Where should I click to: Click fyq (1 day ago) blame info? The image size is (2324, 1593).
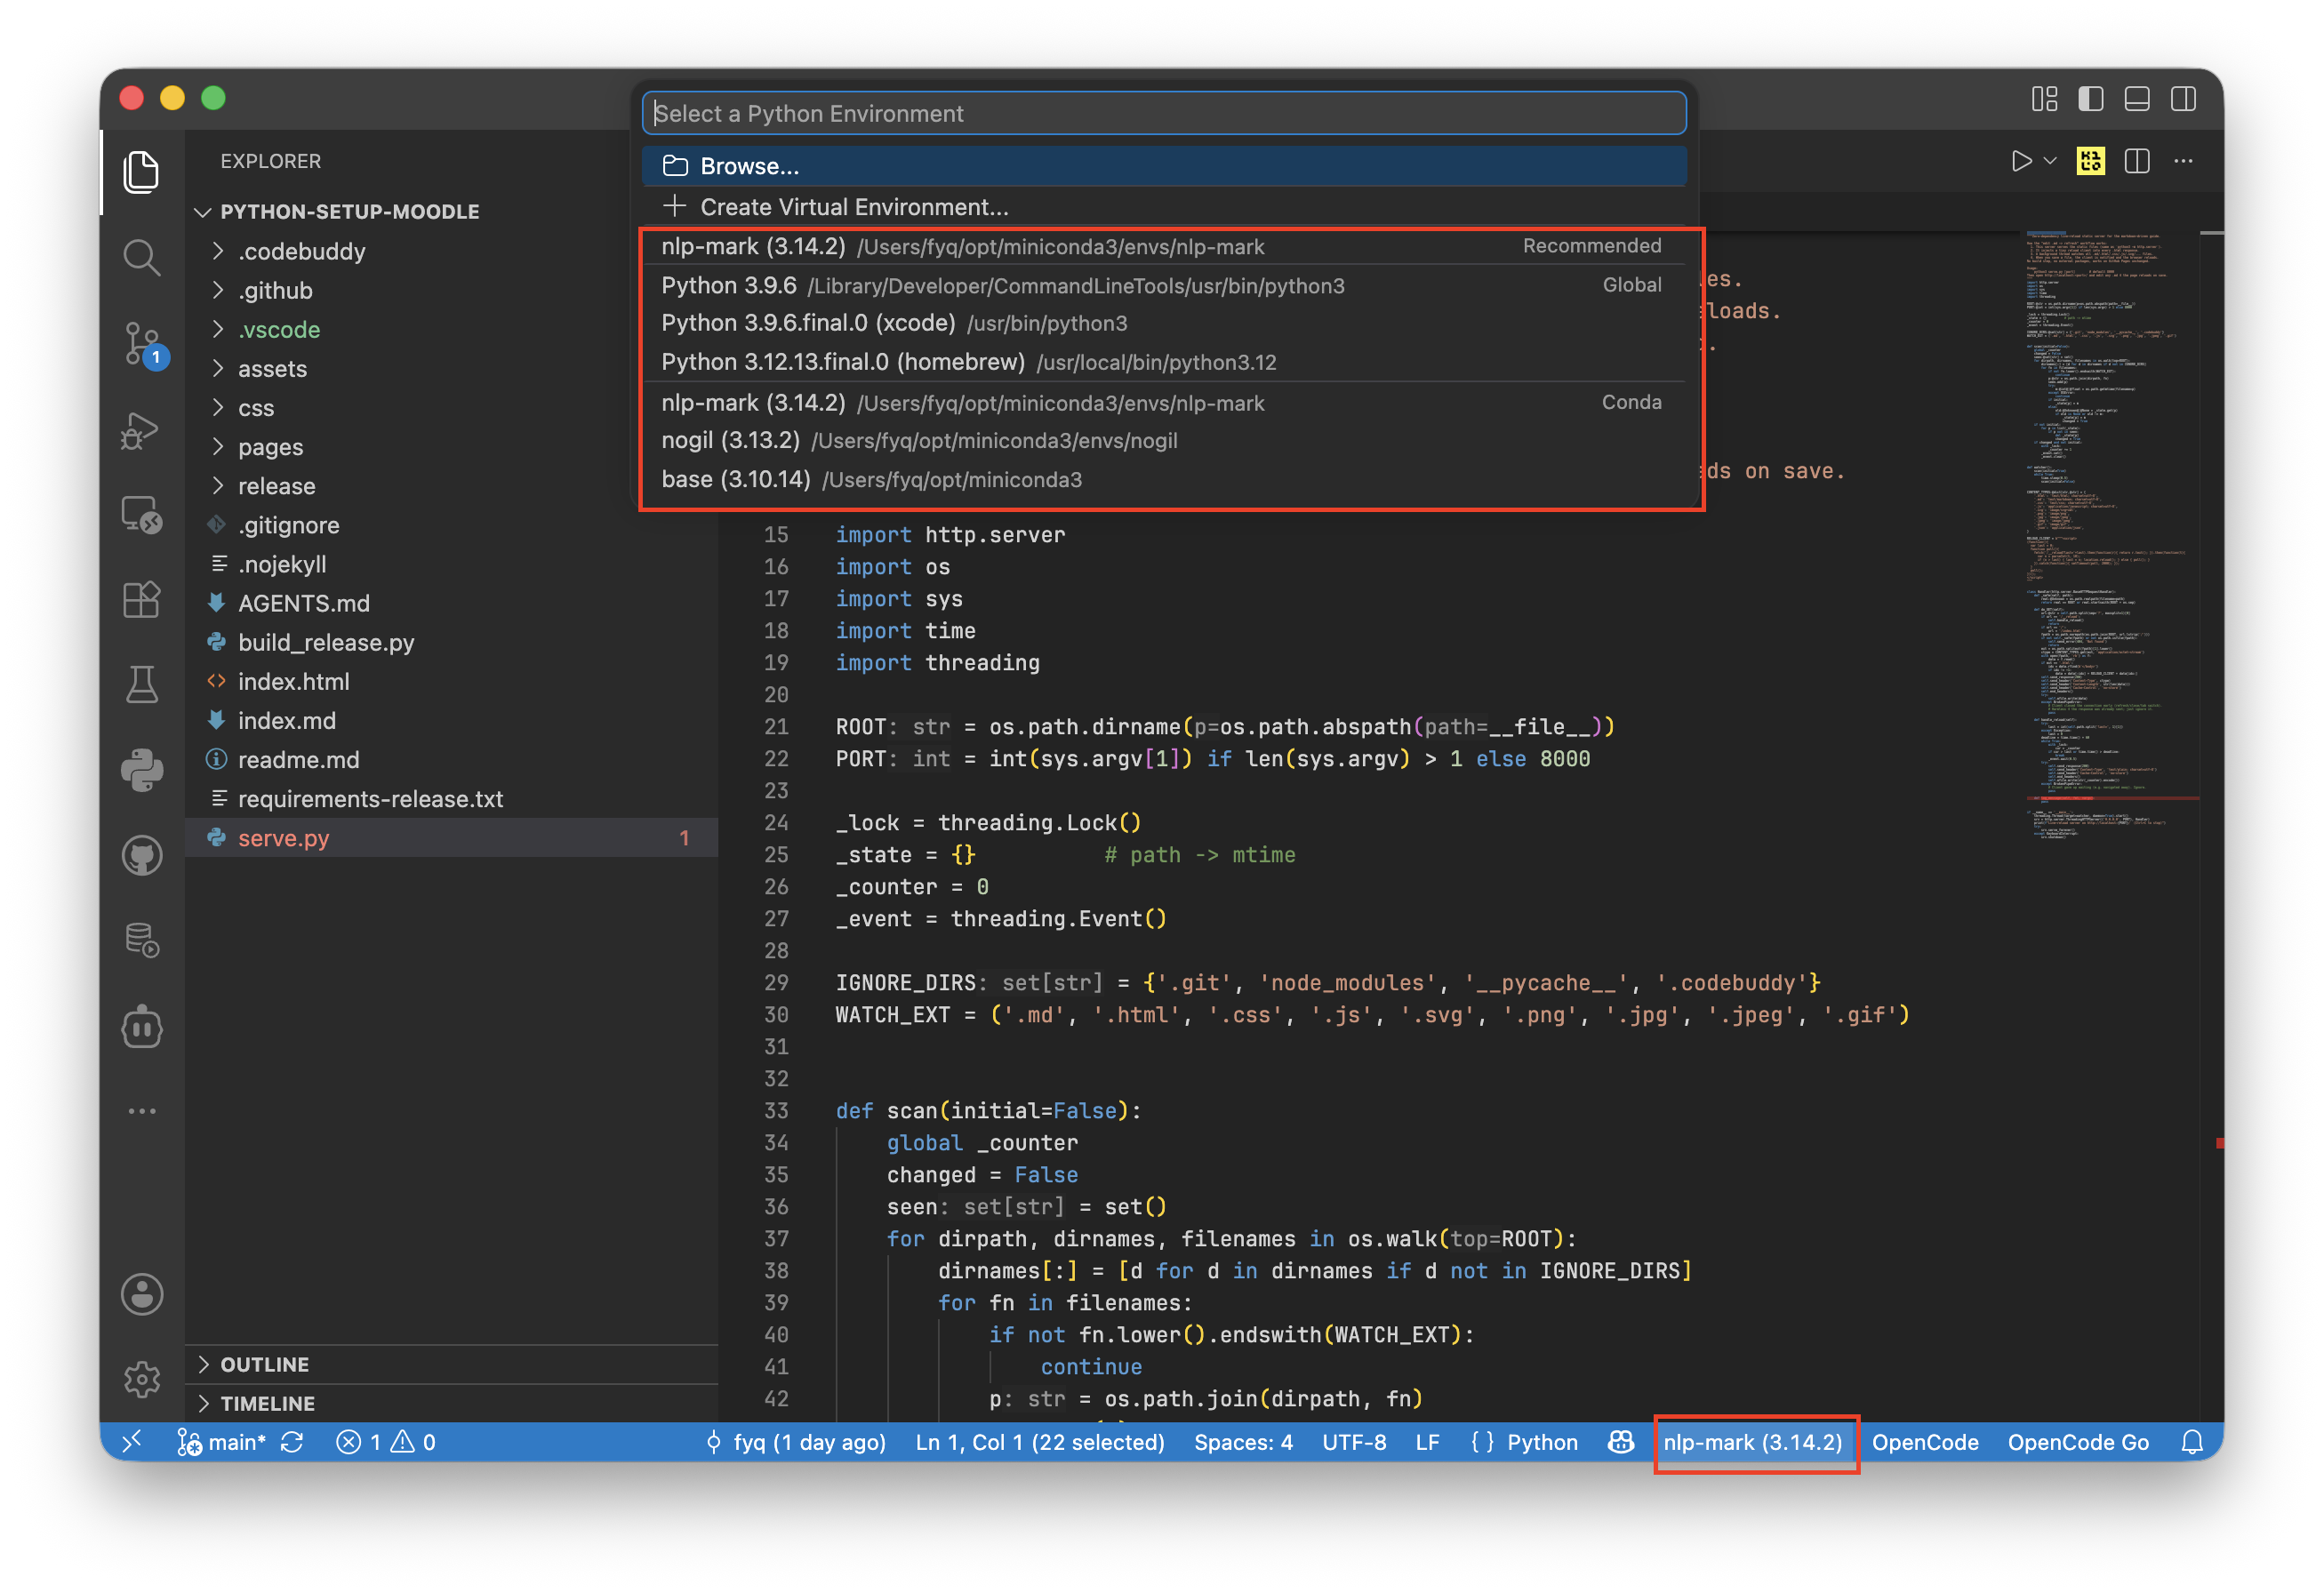(796, 1442)
